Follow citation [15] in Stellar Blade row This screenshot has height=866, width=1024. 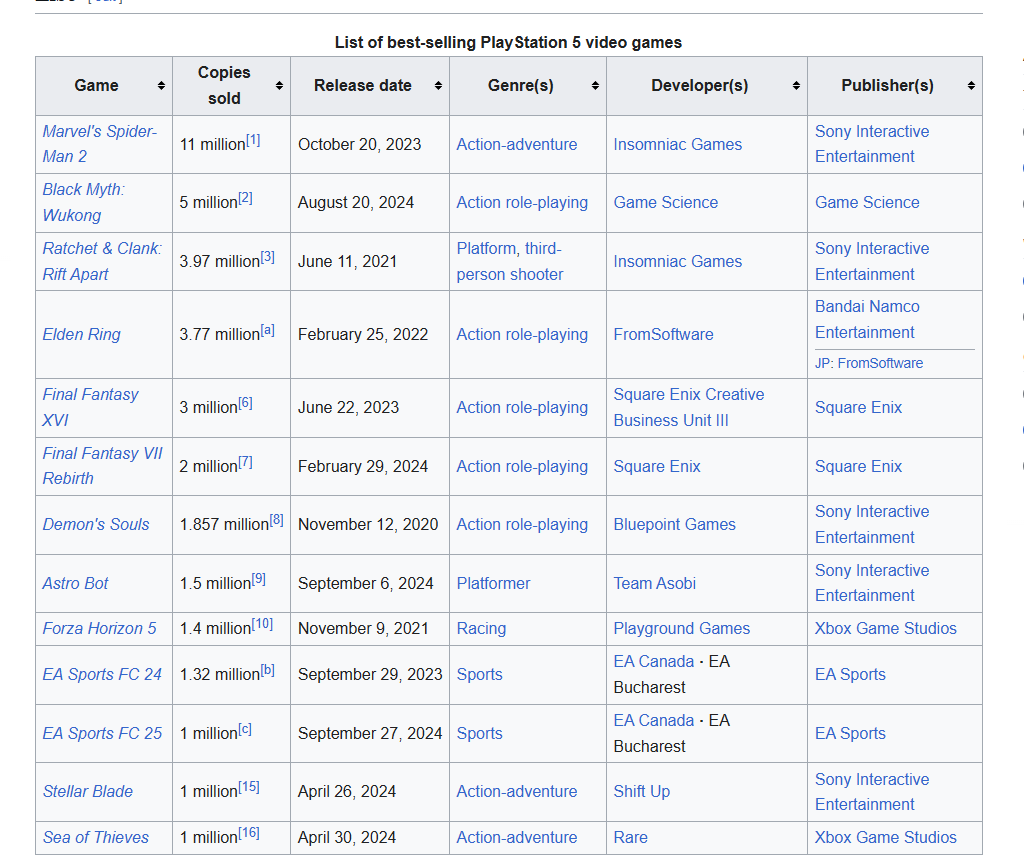(x=249, y=788)
